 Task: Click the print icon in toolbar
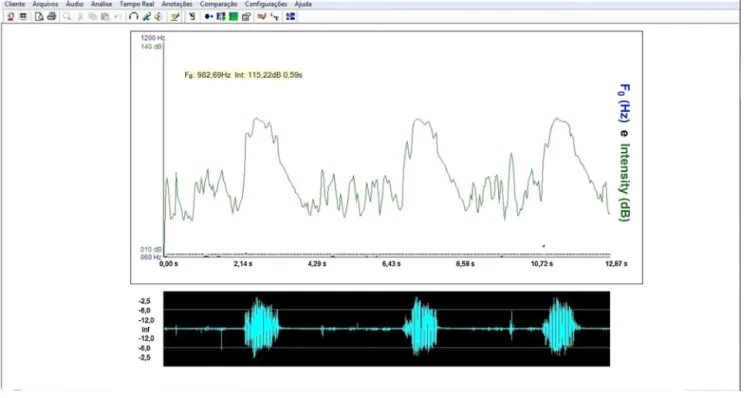52,17
